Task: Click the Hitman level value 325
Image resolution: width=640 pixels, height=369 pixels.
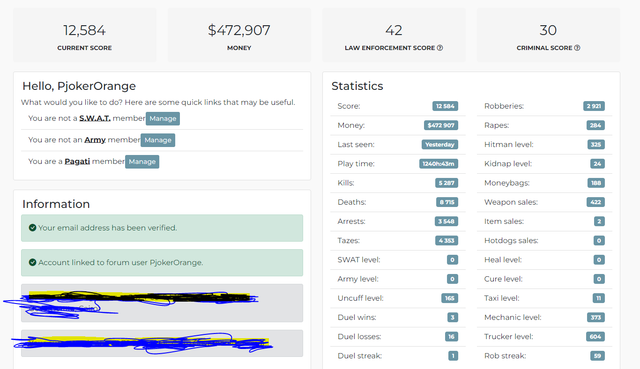Action: click(596, 144)
